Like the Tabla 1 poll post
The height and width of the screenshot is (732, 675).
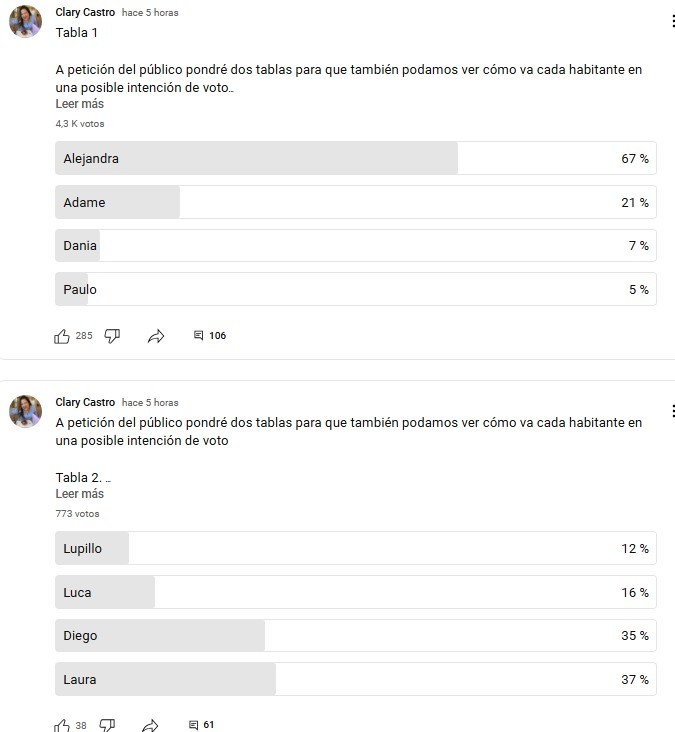[62, 336]
